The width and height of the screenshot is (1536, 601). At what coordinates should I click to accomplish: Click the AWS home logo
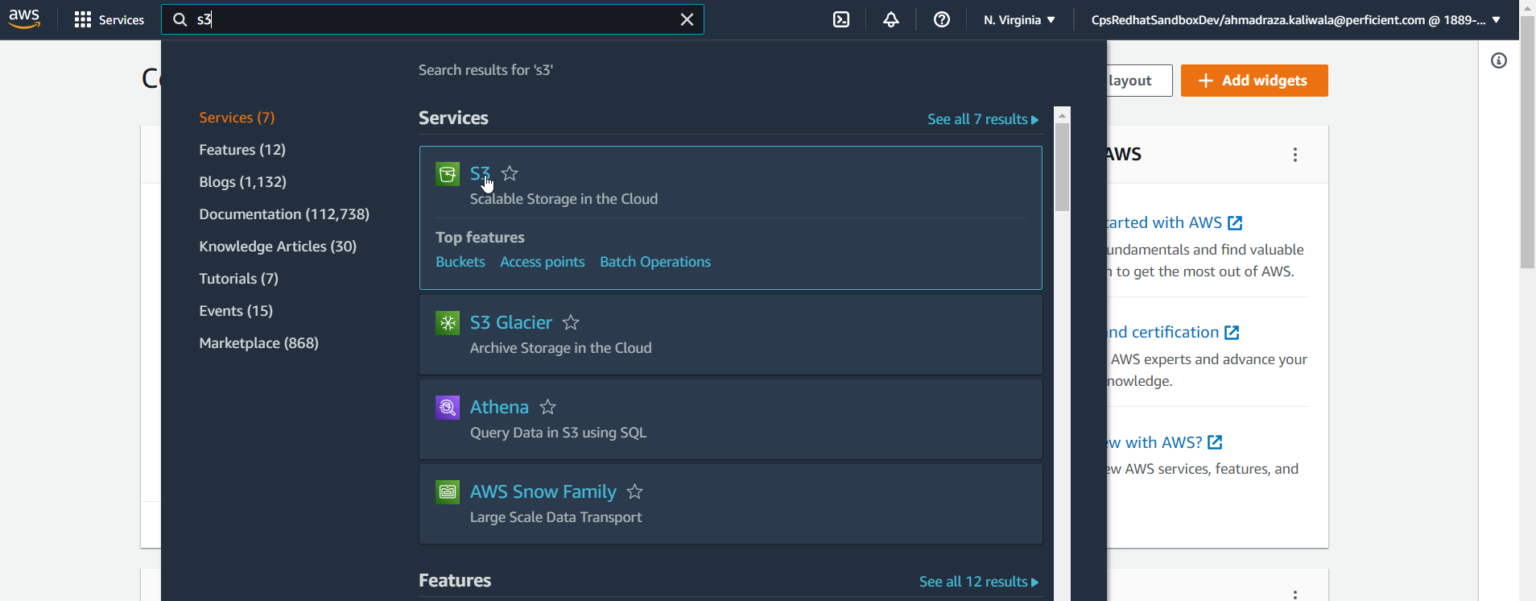[x=24, y=18]
